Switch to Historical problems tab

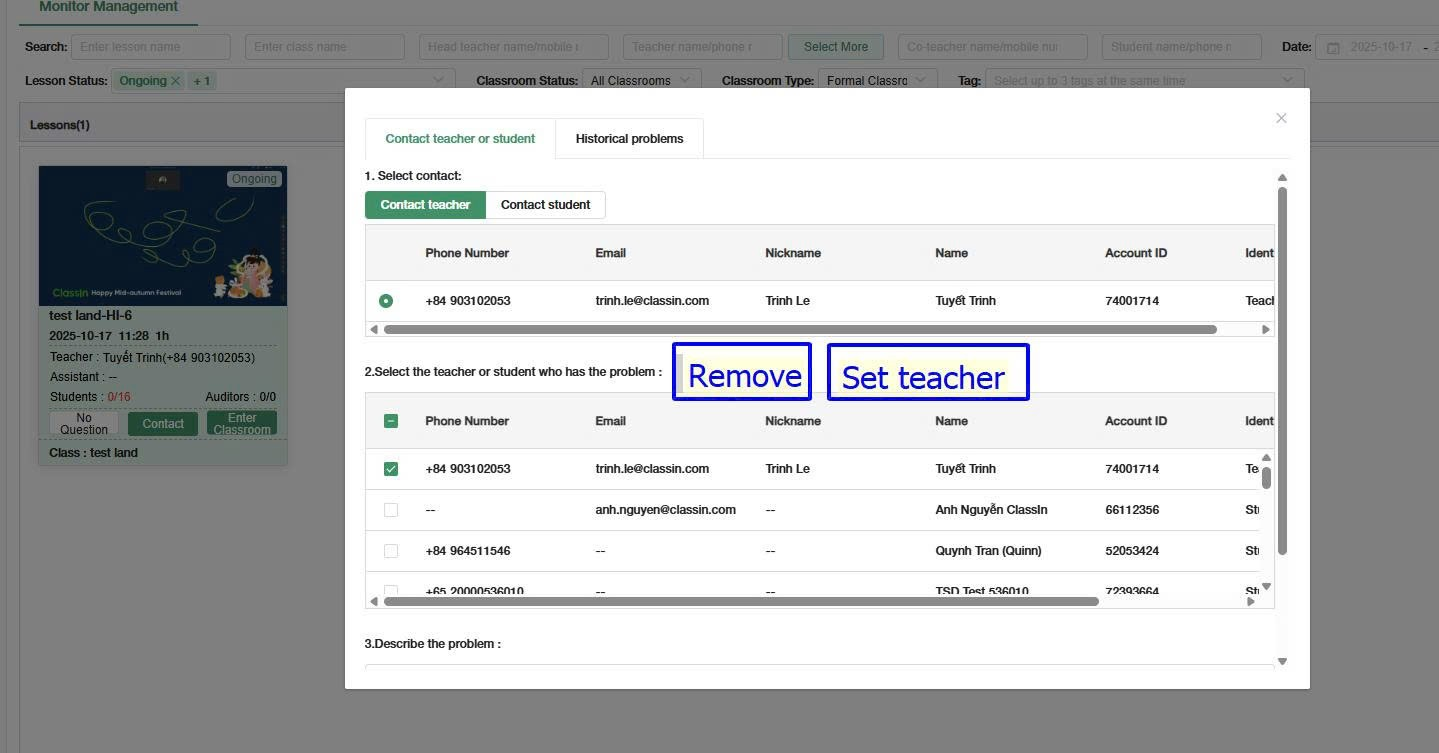tap(629, 139)
